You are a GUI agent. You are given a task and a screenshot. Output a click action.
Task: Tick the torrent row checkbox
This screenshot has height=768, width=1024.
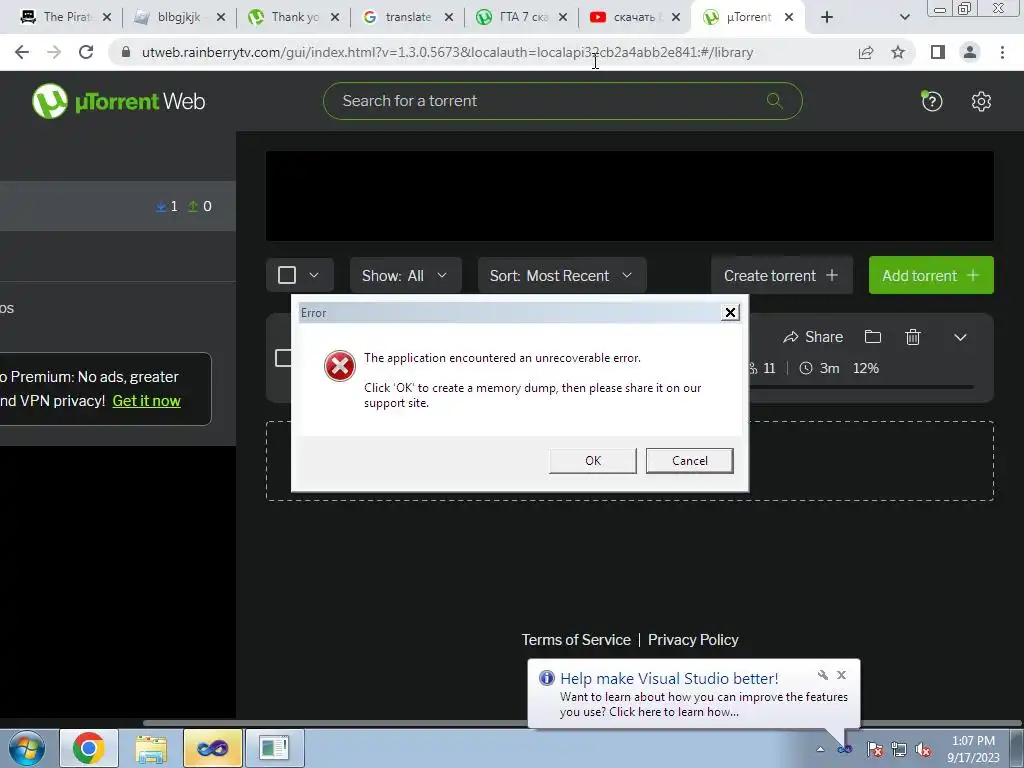coord(283,358)
